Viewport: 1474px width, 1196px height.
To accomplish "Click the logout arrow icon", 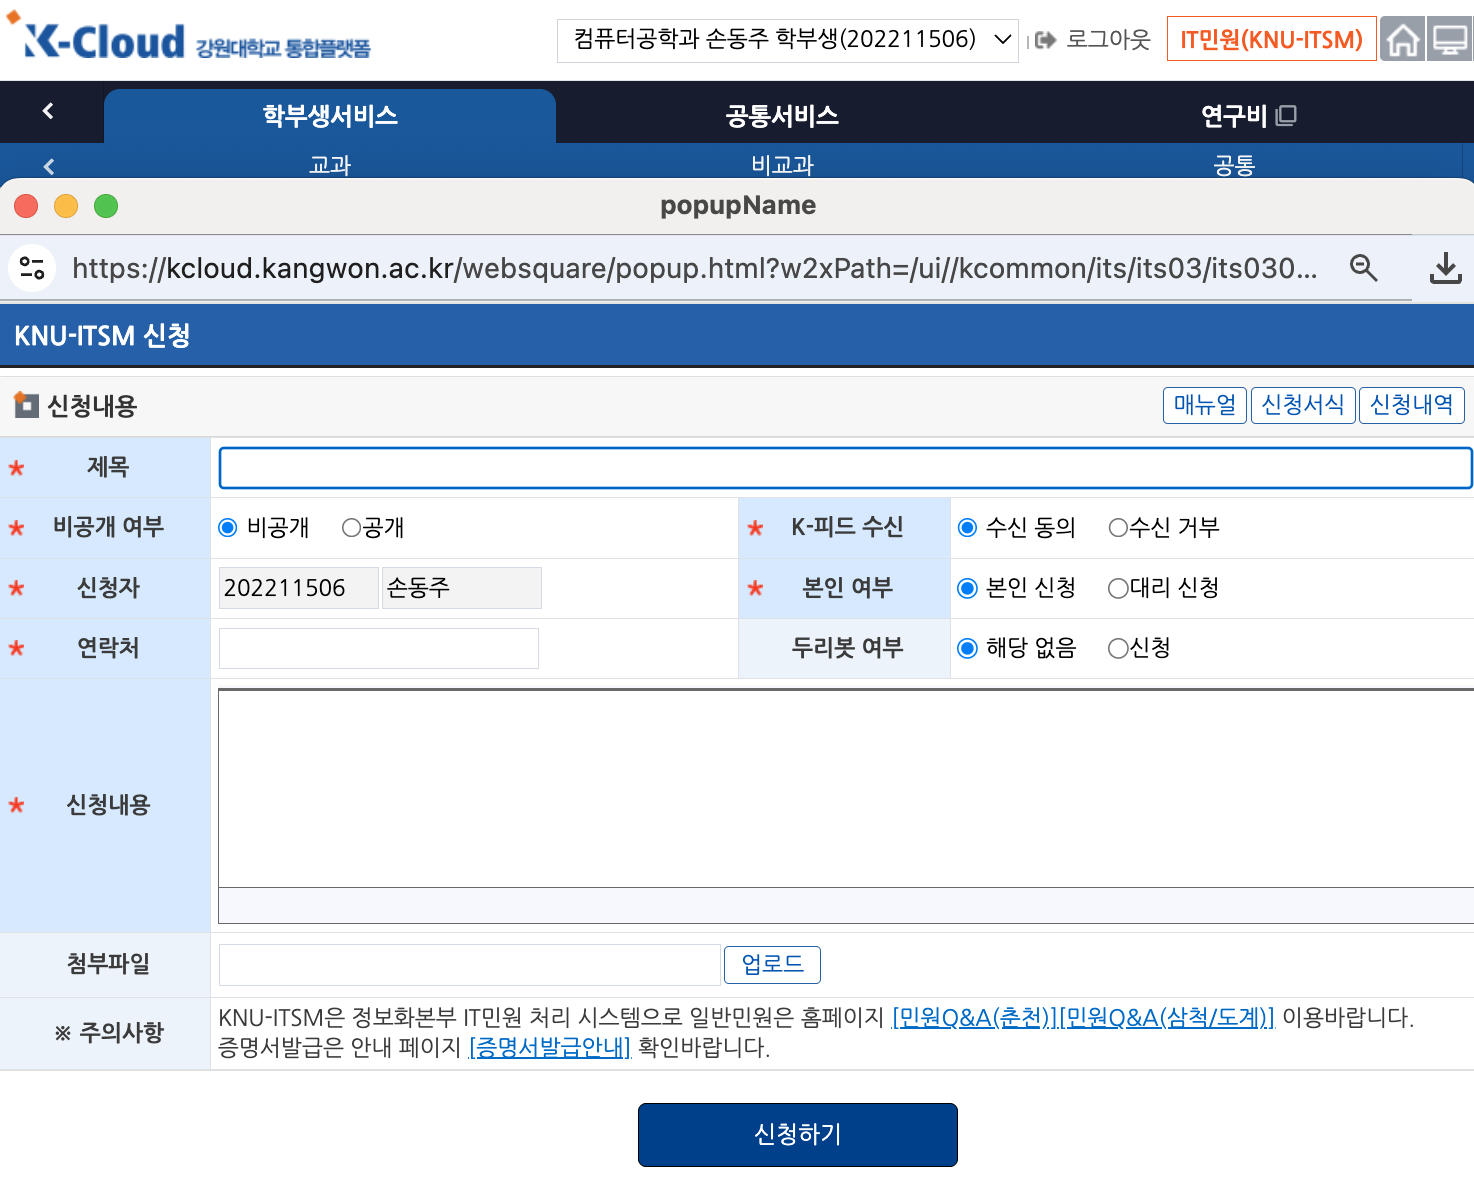I will click(1044, 40).
